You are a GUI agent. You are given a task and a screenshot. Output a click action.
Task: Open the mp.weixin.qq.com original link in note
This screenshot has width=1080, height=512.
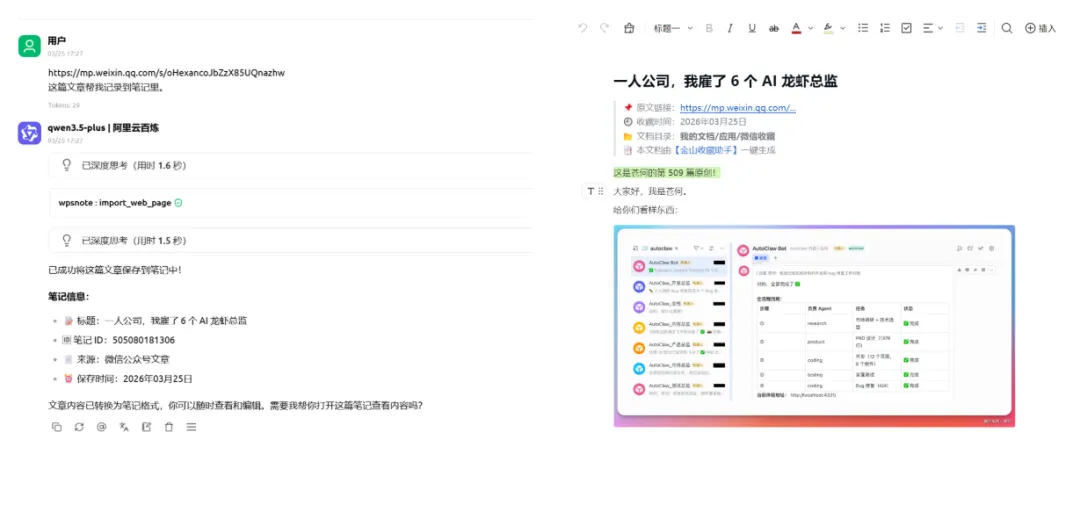738,107
